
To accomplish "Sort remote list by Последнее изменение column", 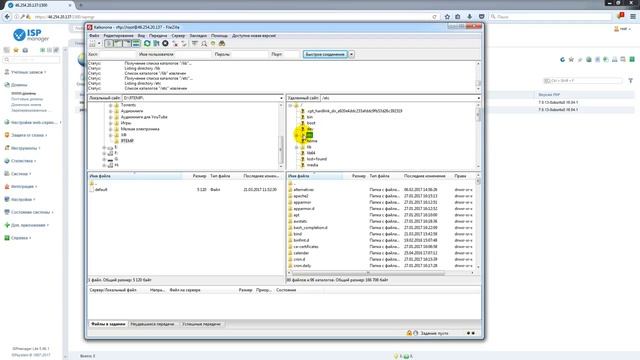I will (424, 176).
